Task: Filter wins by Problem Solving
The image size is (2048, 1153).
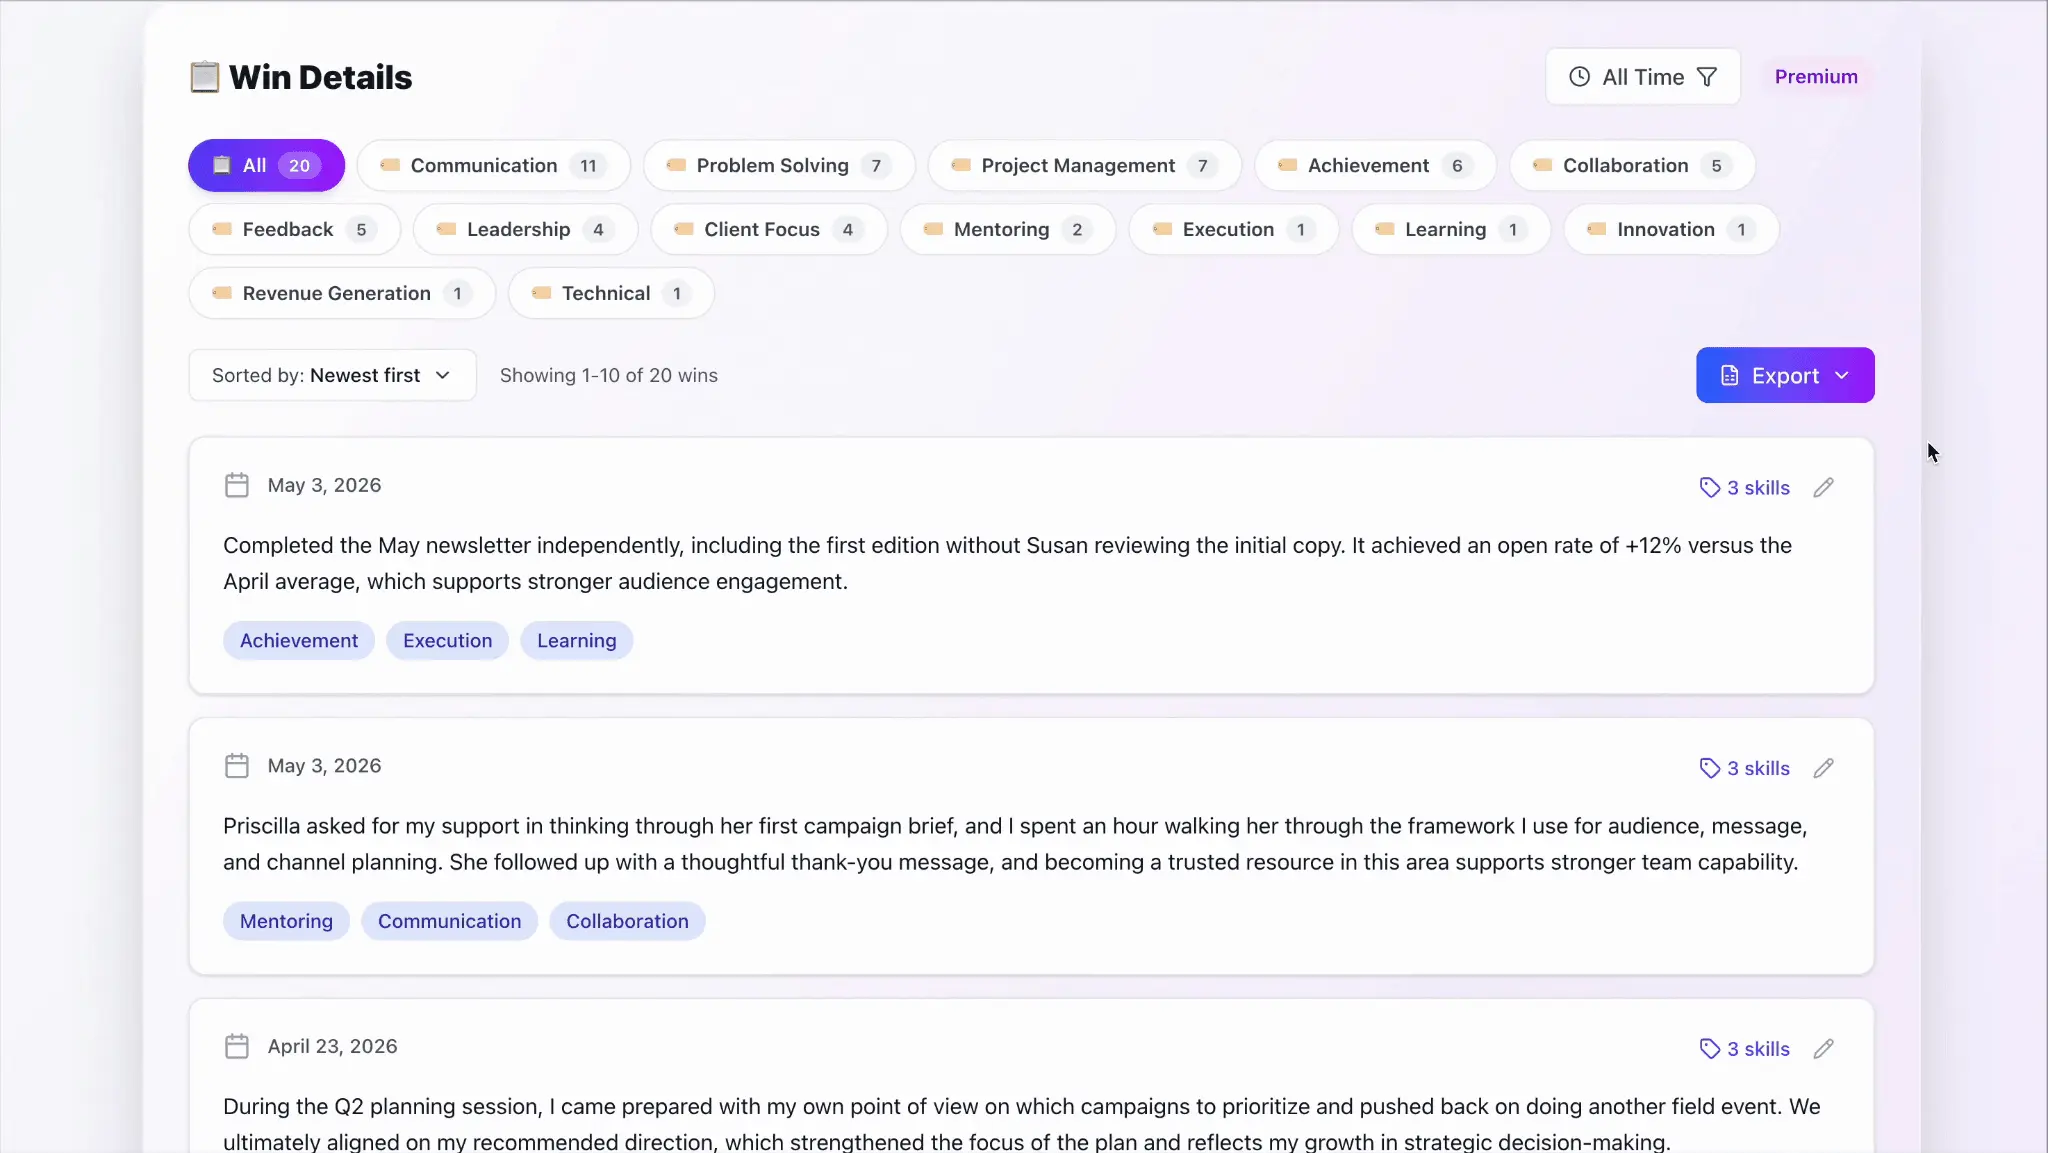Action: point(779,165)
